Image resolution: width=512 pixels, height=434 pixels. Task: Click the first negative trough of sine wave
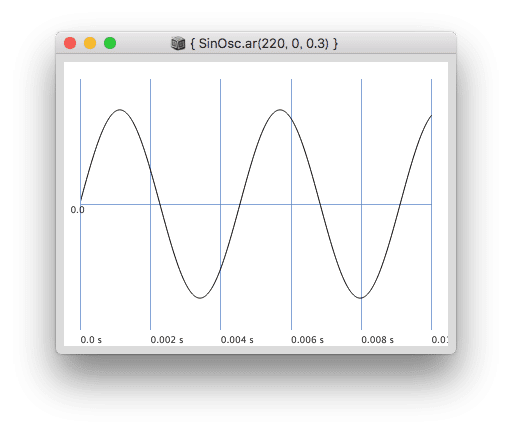pos(200,298)
